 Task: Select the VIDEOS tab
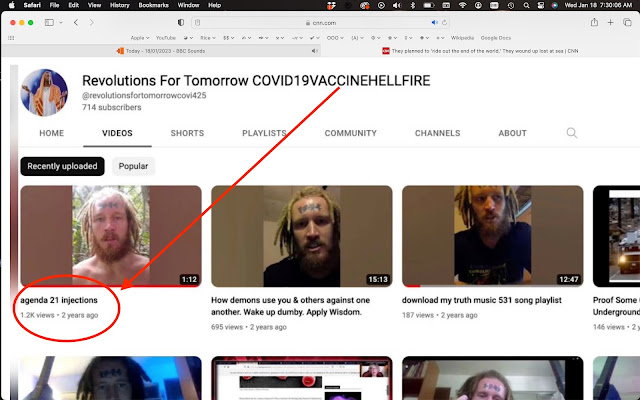[117, 133]
